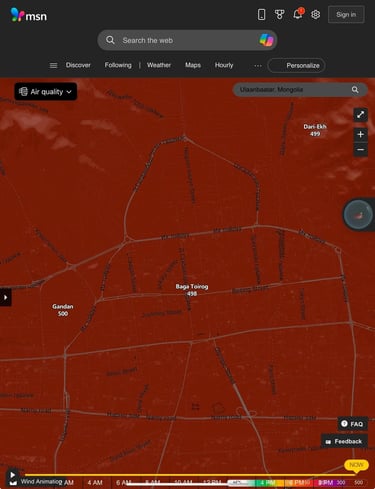This screenshot has width=375, height=489.
Task: Expand the left side panel arrow
Action: [x=5, y=297]
